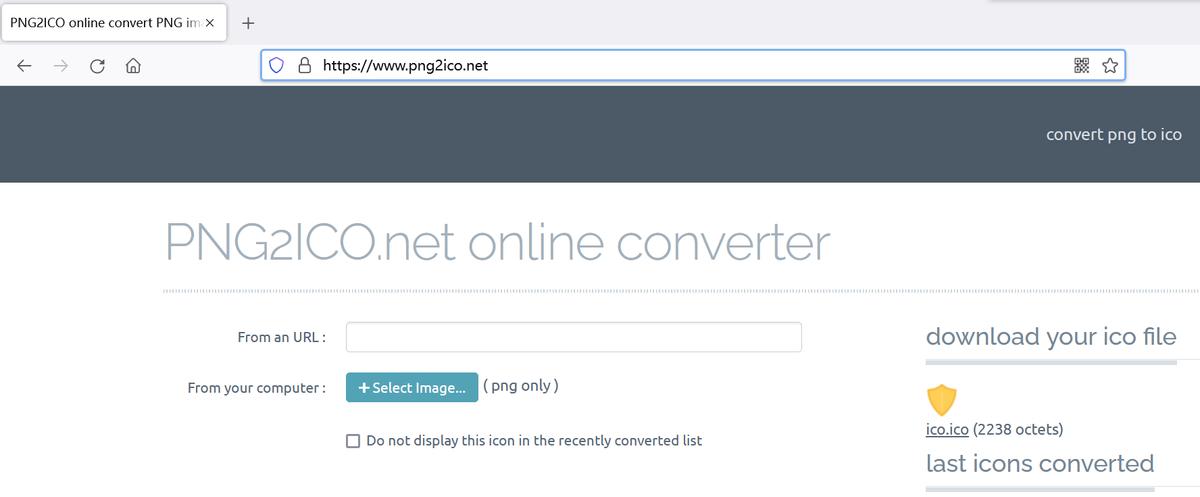Enable "Do not display this icon" checkbox
The height and width of the screenshot is (497, 1200).
click(x=353, y=441)
